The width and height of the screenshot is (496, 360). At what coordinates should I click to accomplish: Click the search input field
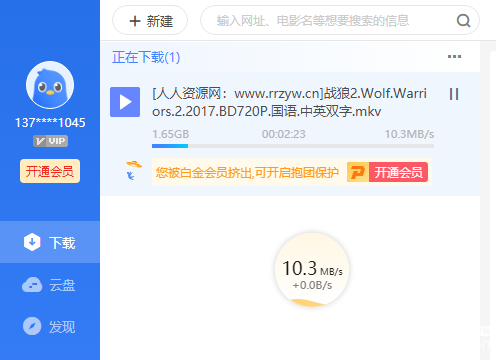coord(340,21)
